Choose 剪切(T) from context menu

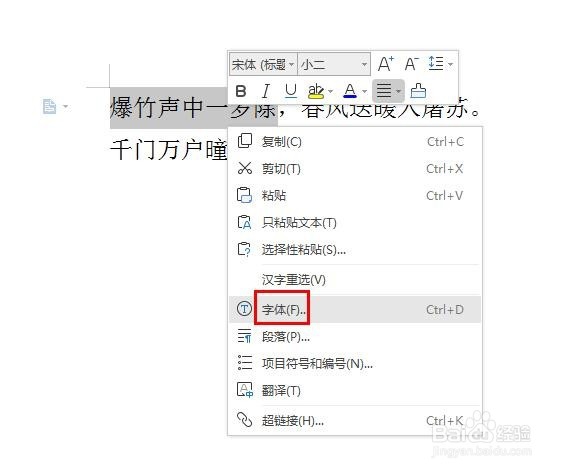(355, 169)
